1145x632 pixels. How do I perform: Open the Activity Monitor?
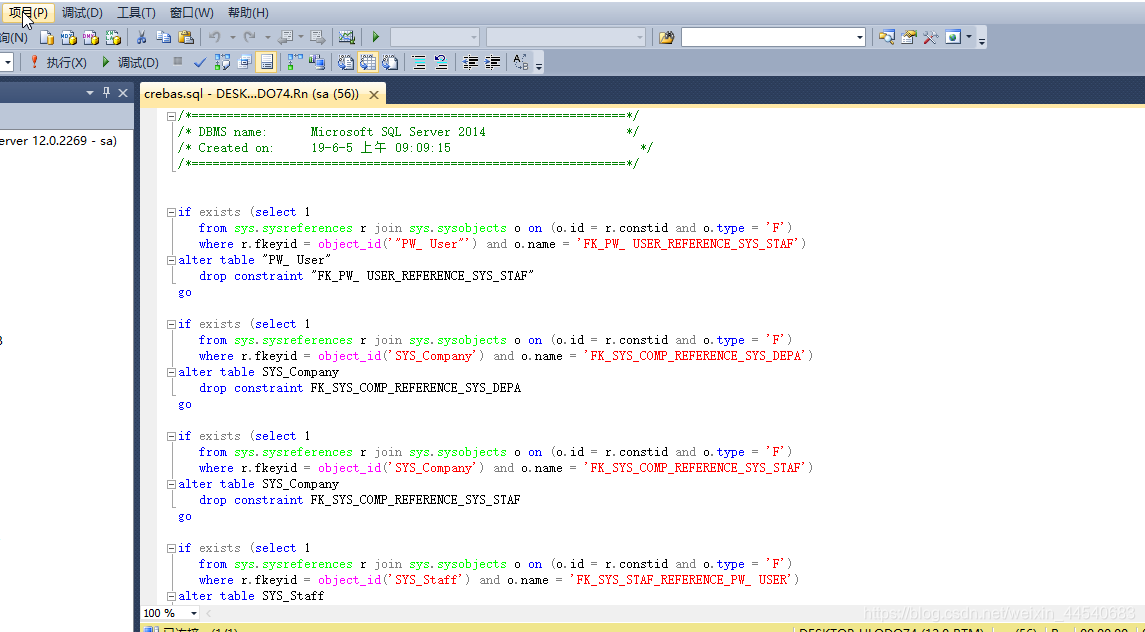coord(346,37)
